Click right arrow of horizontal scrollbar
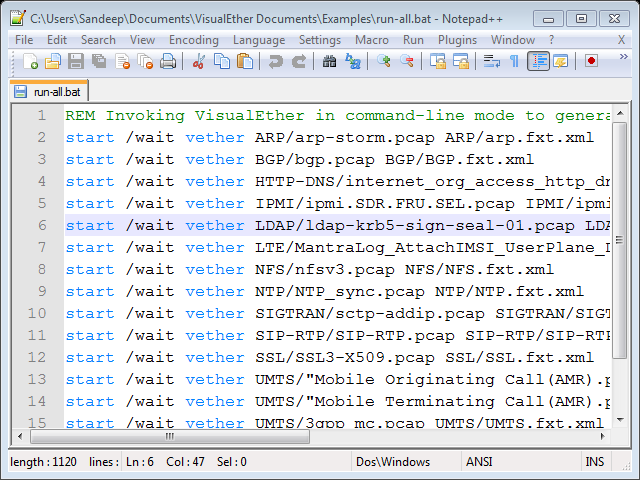The height and width of the screenshot is (480, 640). 602,436
